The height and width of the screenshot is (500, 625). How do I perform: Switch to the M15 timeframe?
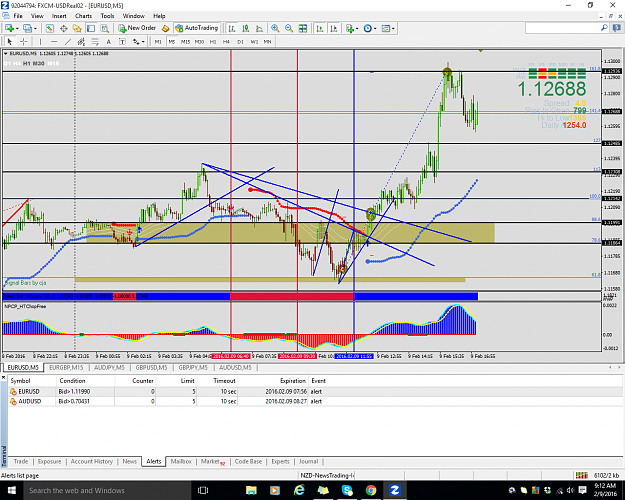pos(185,41)
